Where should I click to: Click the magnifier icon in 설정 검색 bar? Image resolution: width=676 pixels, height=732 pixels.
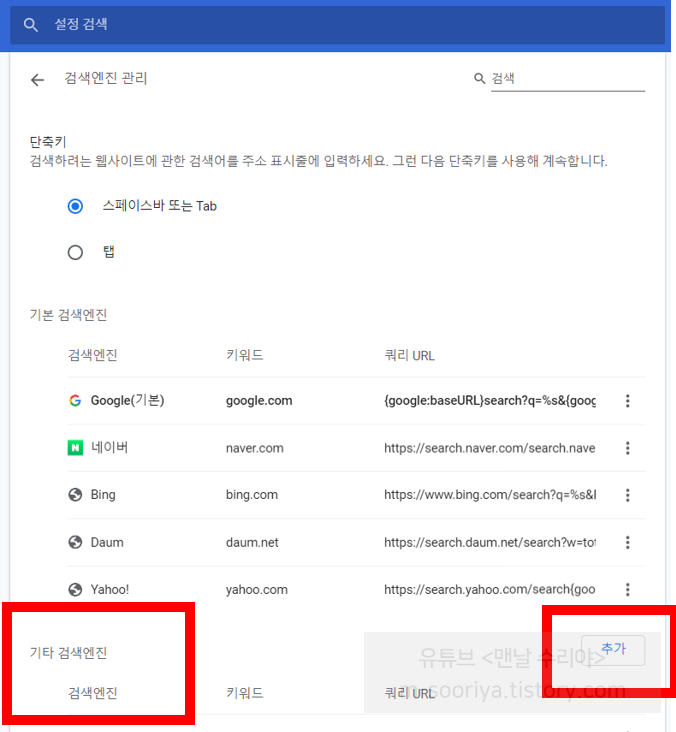click(x=31, y=25)
